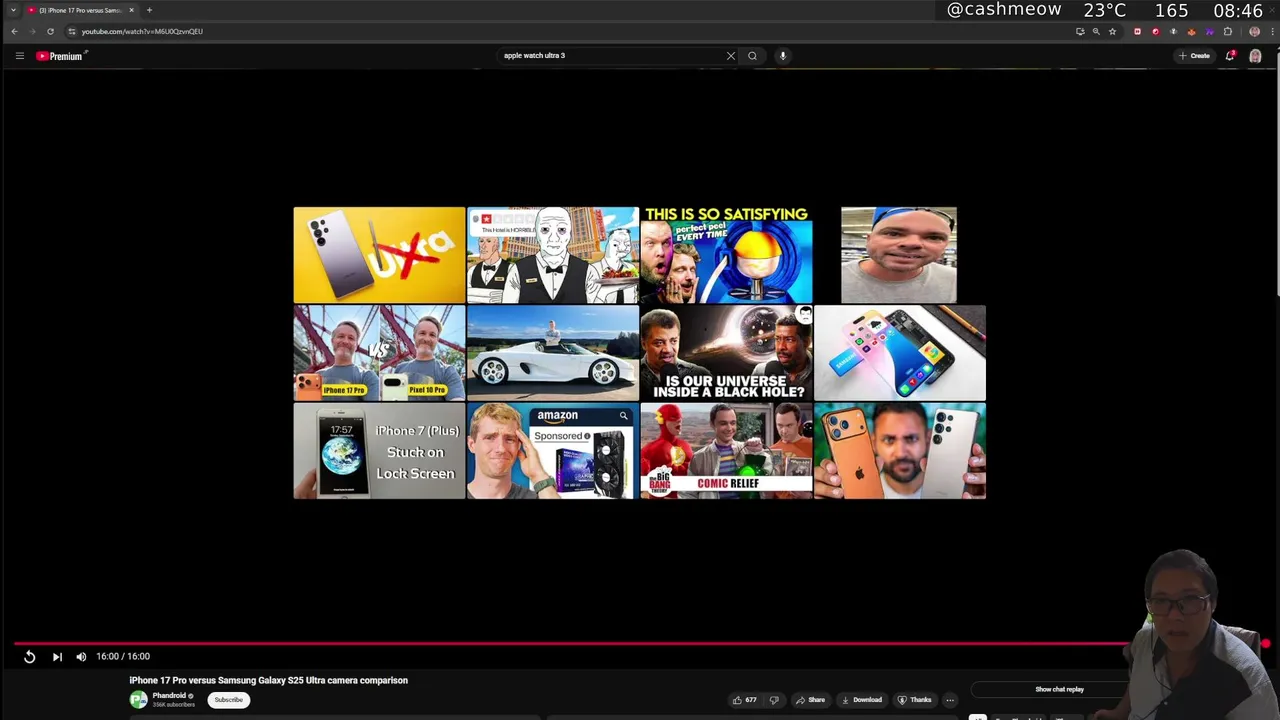
Task: Click the 16:00 / 16:00 time display
Action: pyautogui.click(x=123, y=657)
